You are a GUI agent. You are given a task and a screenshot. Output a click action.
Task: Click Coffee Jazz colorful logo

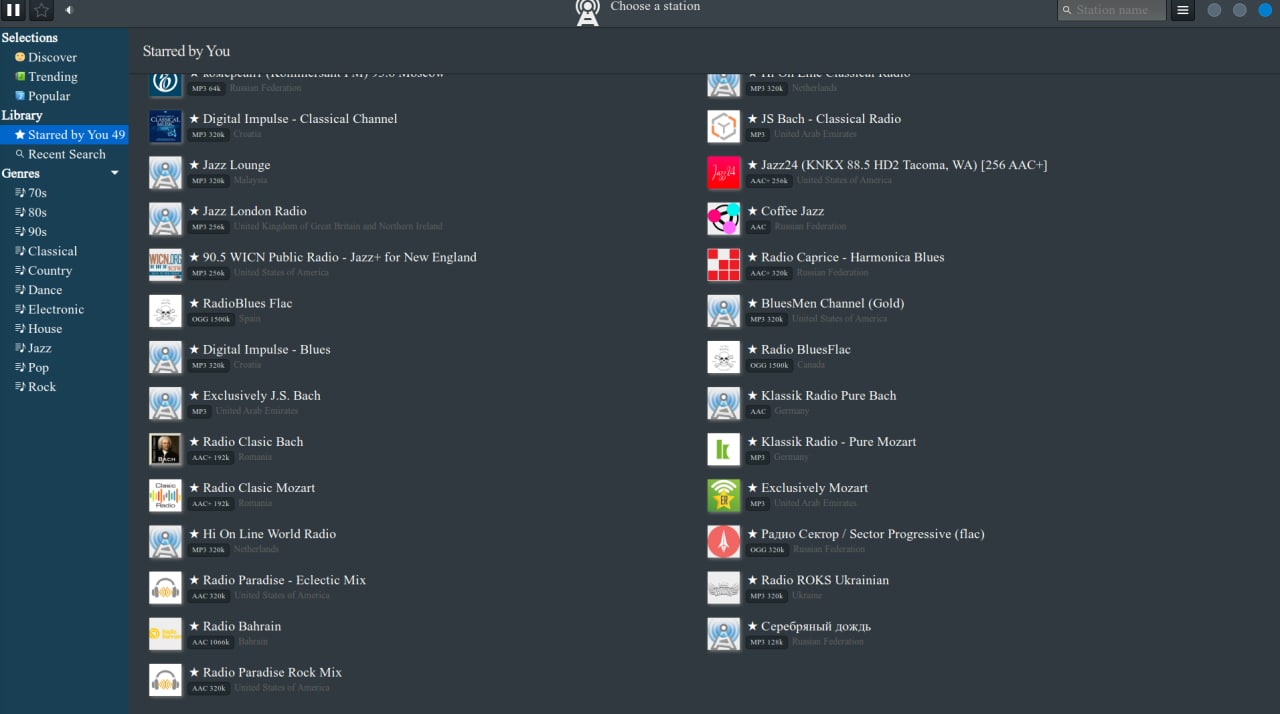coord(724,219)
